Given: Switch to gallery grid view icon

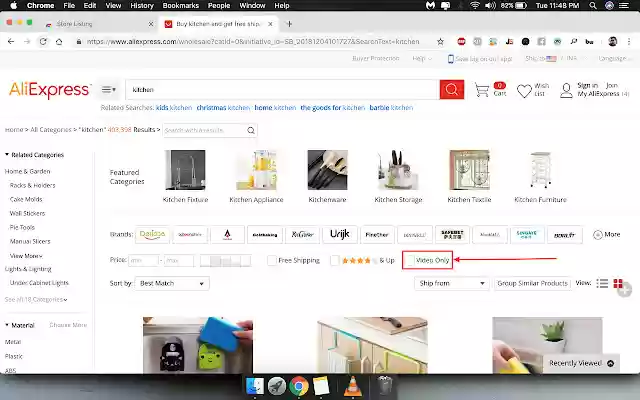Looking at the screenshot, I should (x=618, y=283).
